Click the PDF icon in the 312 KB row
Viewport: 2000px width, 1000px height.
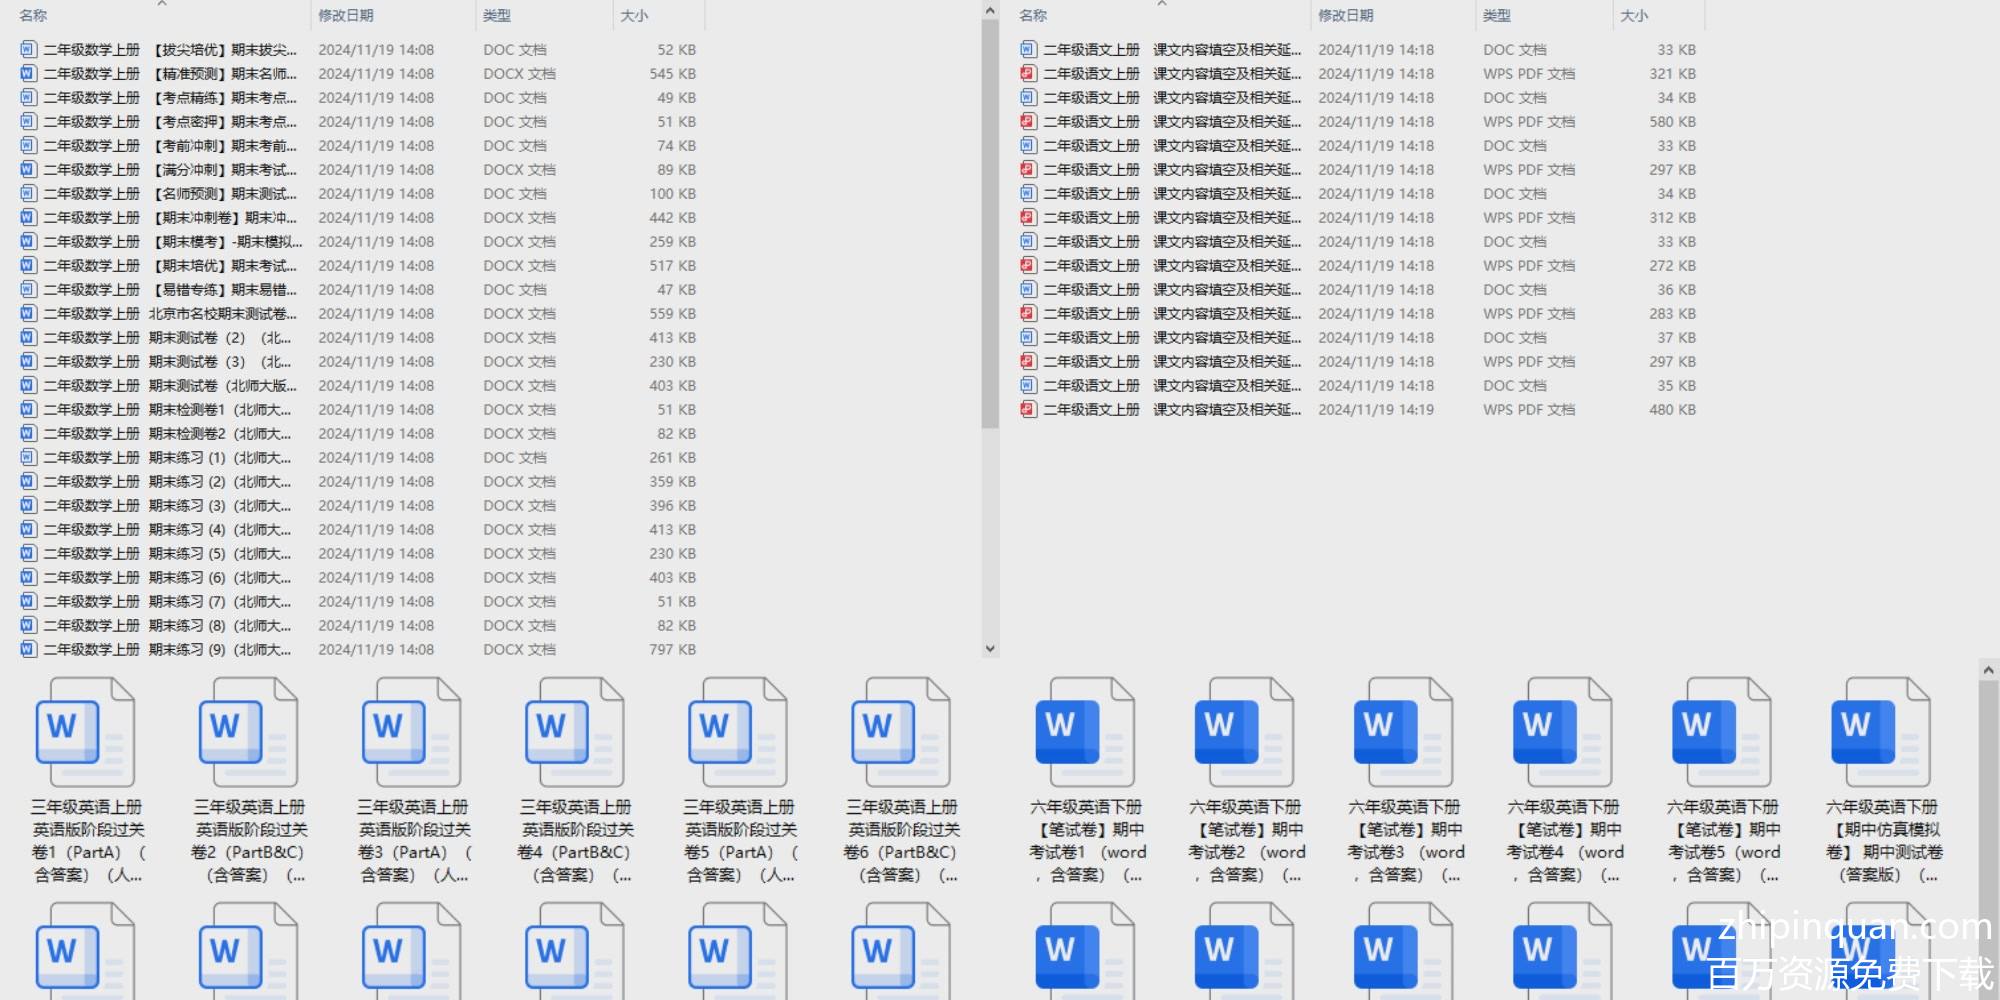1028,217
